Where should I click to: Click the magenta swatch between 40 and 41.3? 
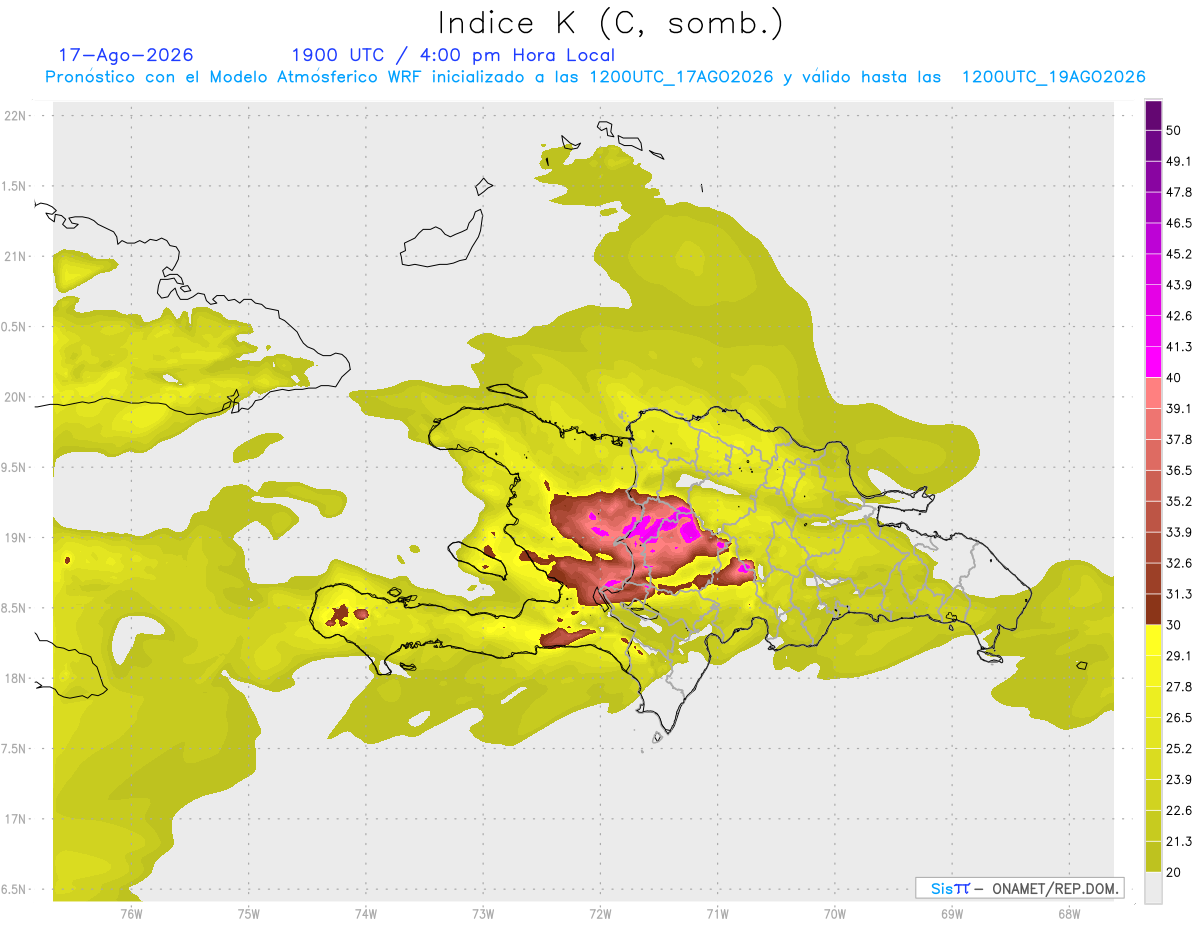(x=1153, y=362)
